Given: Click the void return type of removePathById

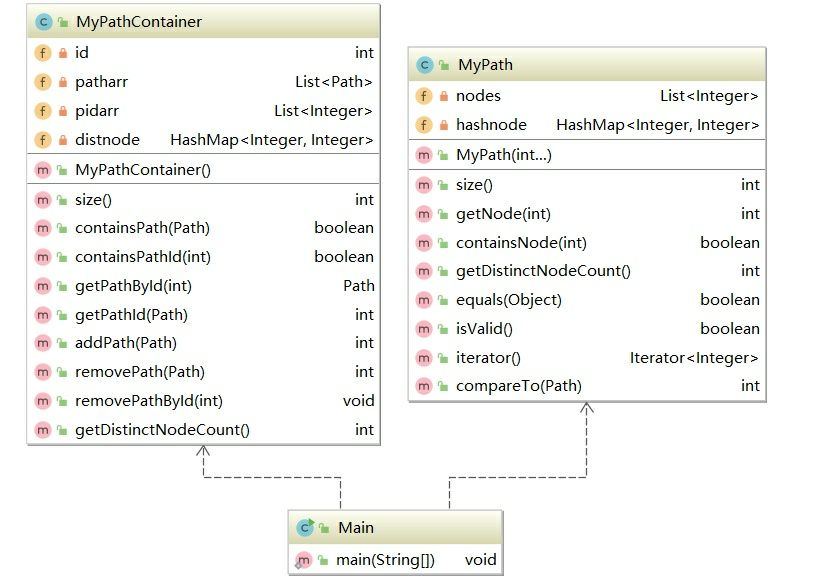Looking at the screenshot, I should [358, 400].
